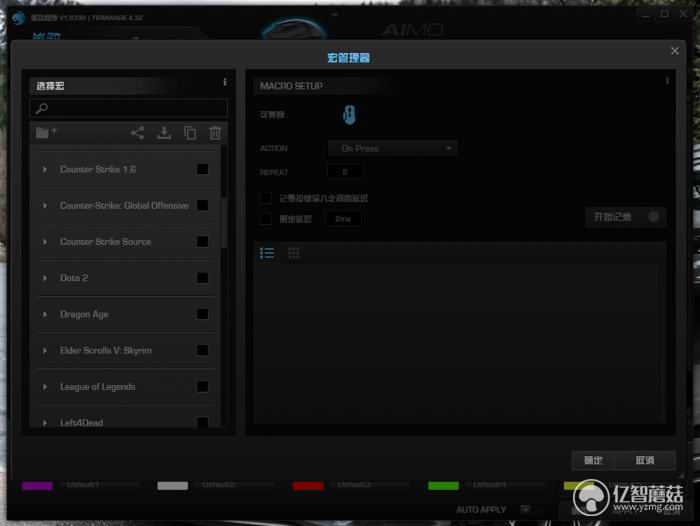Click the search magnifier icon
The width and height of the screenshot is (700, 526).
(x=42, y=108)
